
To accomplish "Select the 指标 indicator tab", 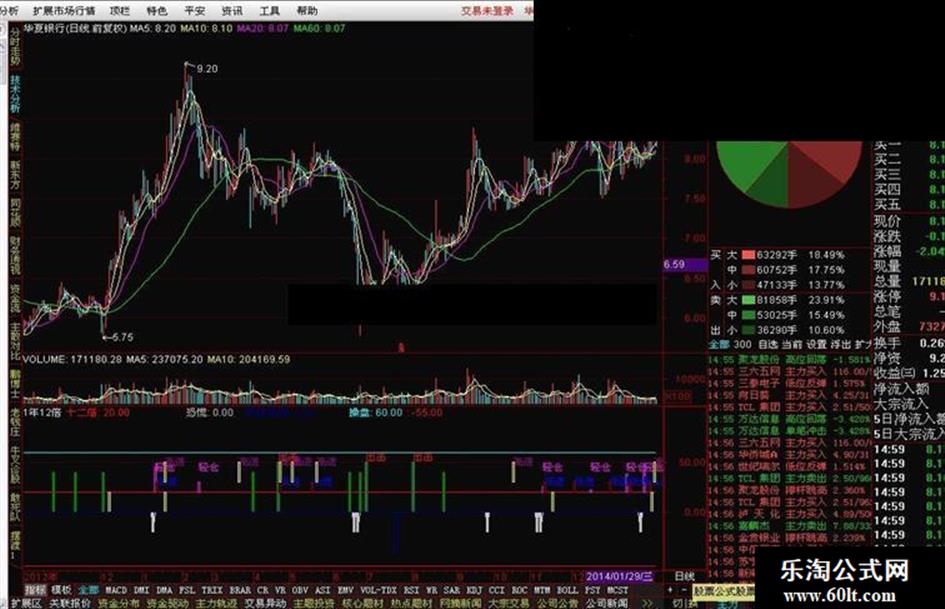I will (35, 590).
